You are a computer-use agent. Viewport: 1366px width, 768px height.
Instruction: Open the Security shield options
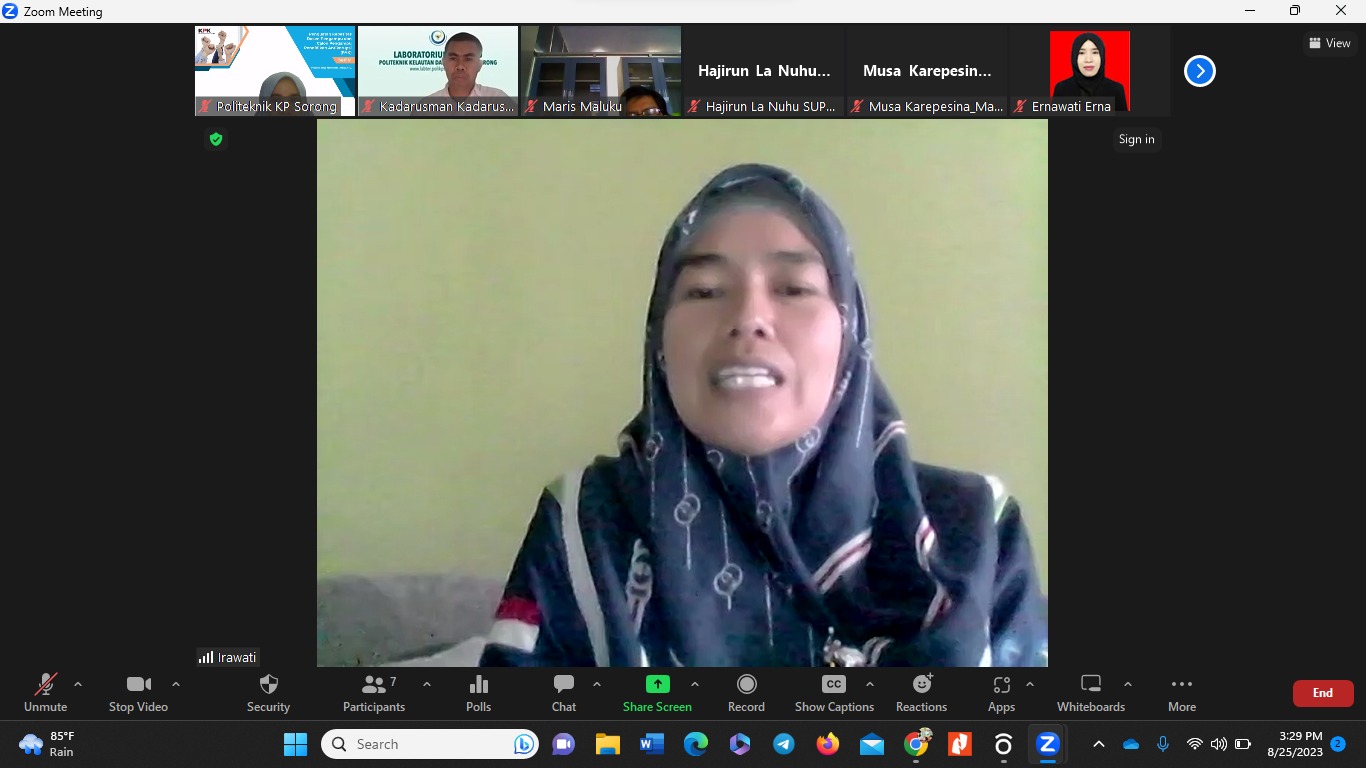[268, 693]
